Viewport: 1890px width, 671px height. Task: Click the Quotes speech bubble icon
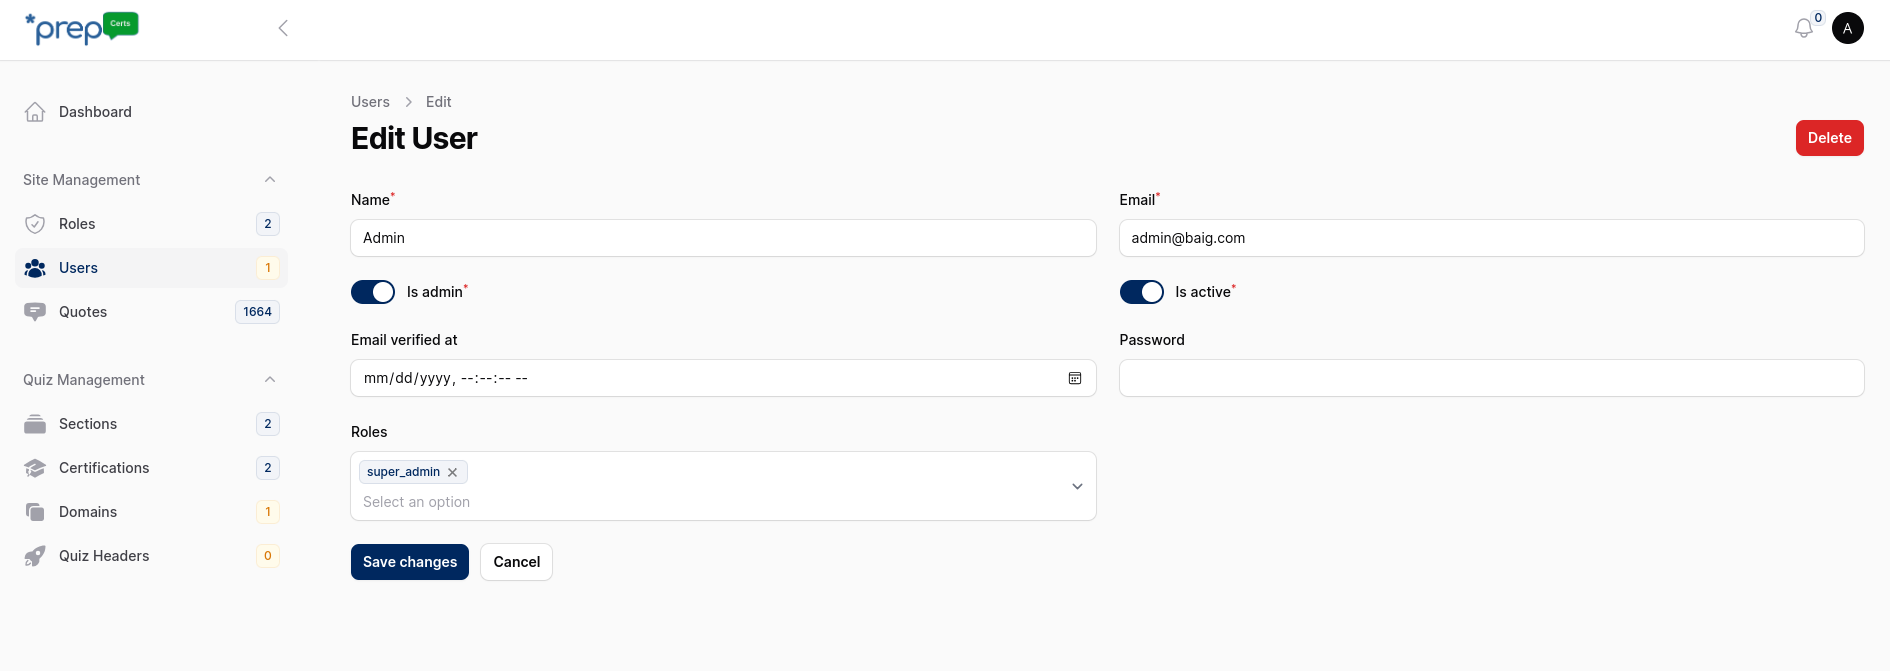(x=35, y=312)
